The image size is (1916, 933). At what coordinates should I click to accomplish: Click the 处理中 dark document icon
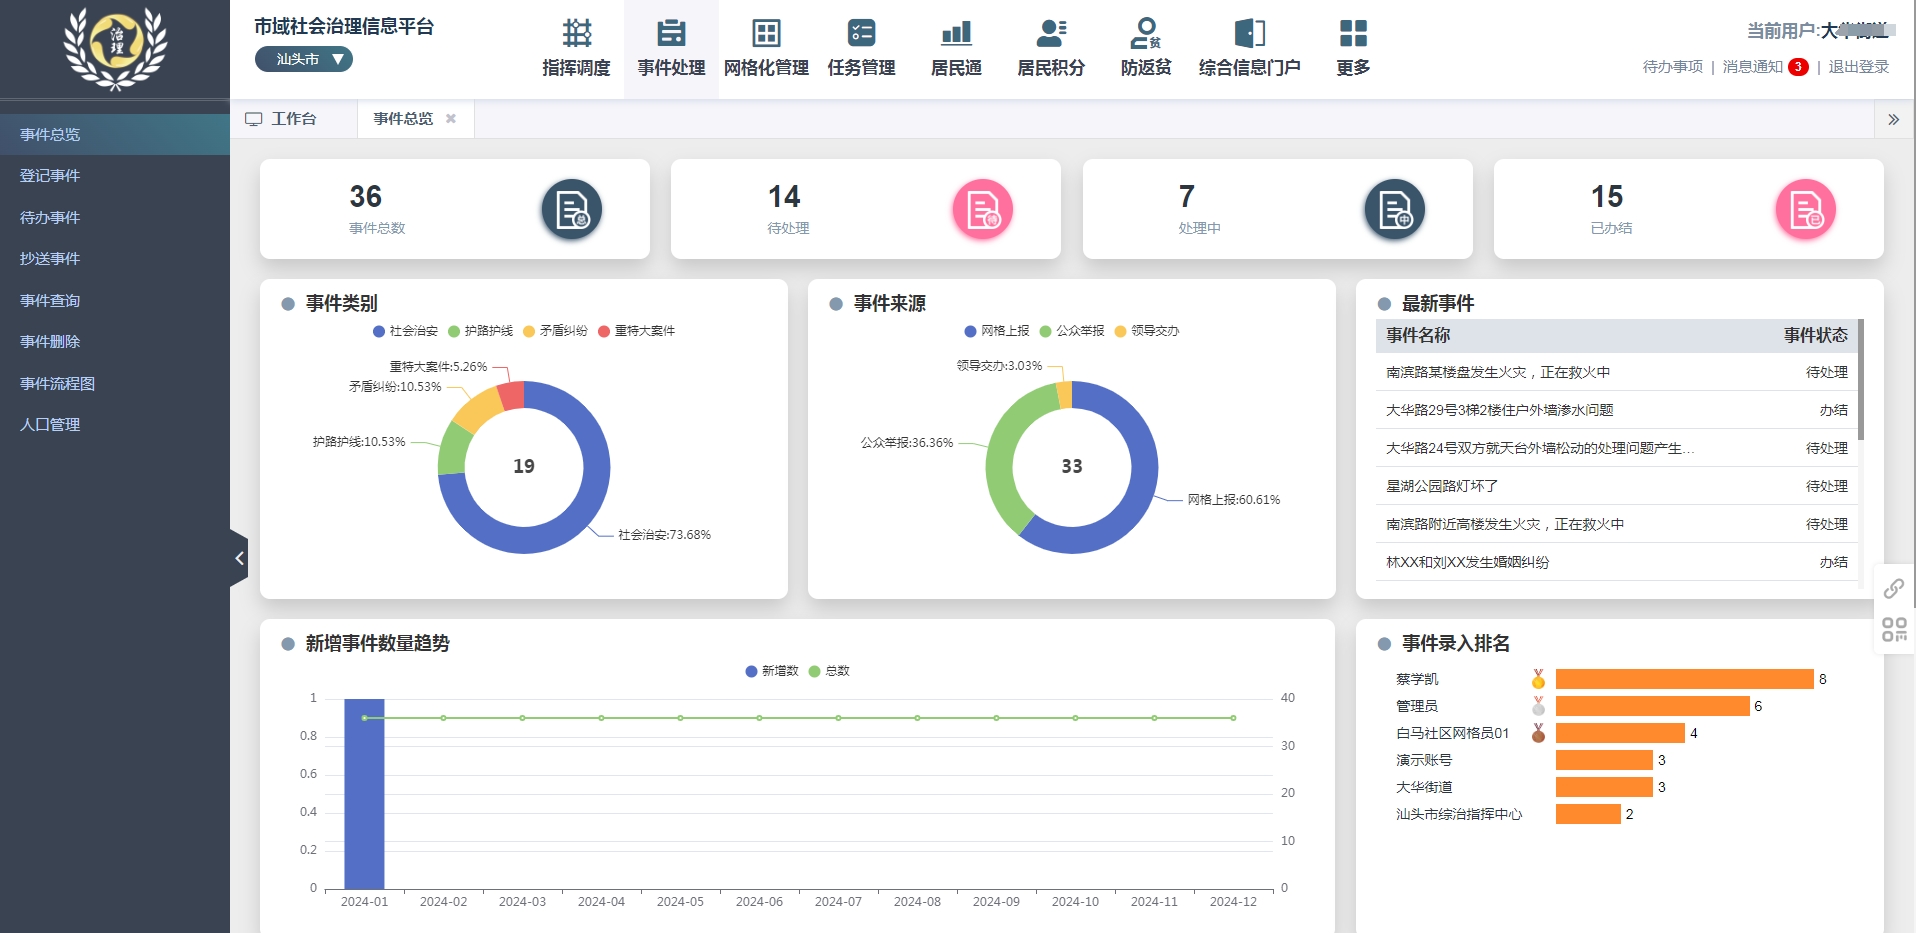tap(1395, 210)
